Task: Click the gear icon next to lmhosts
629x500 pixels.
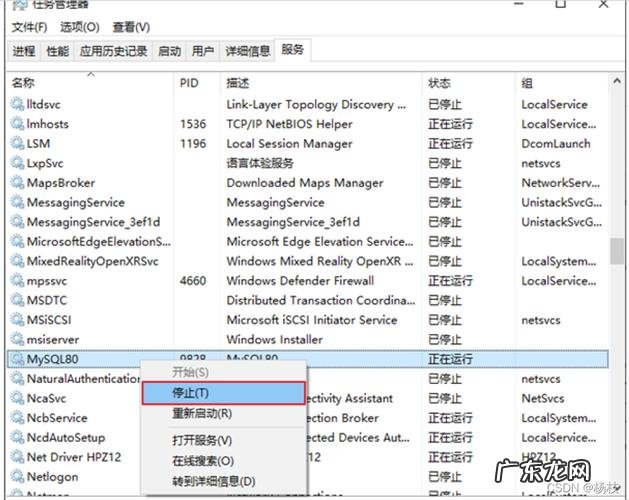Action: click(17, 124)
